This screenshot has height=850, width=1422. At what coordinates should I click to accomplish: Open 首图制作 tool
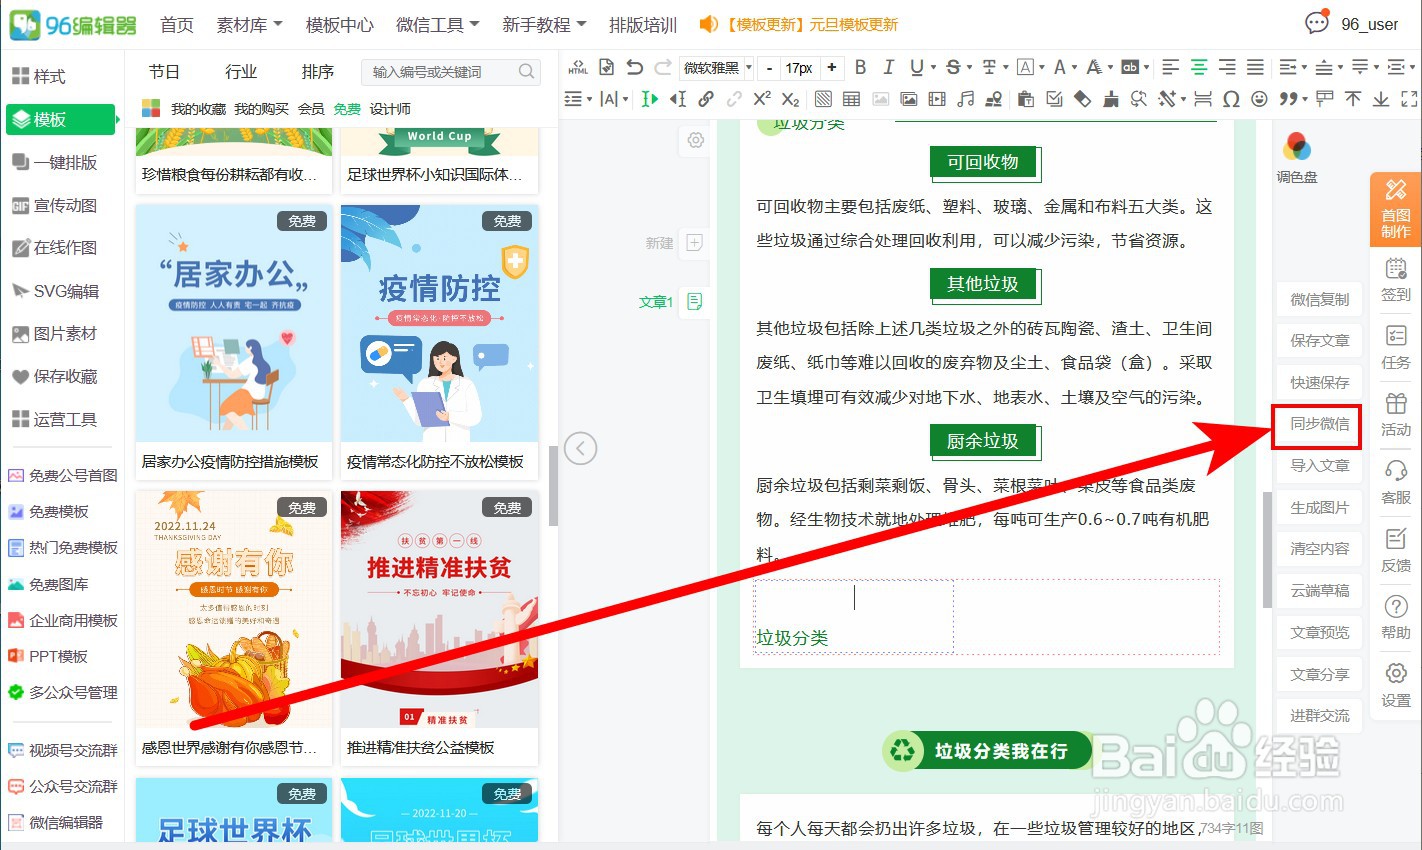tap(1396, 209)
